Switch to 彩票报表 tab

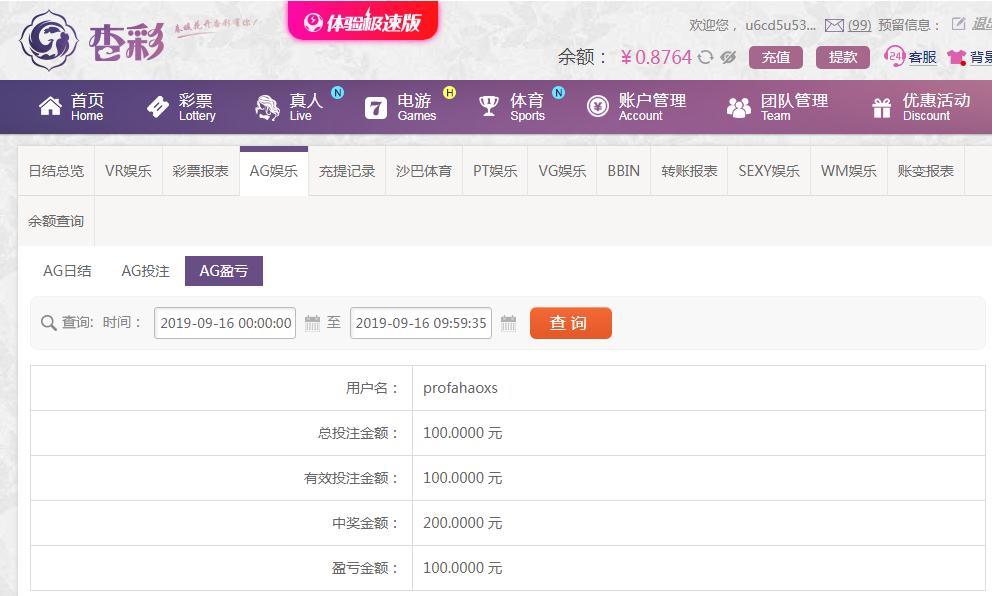tap(201, 171)
